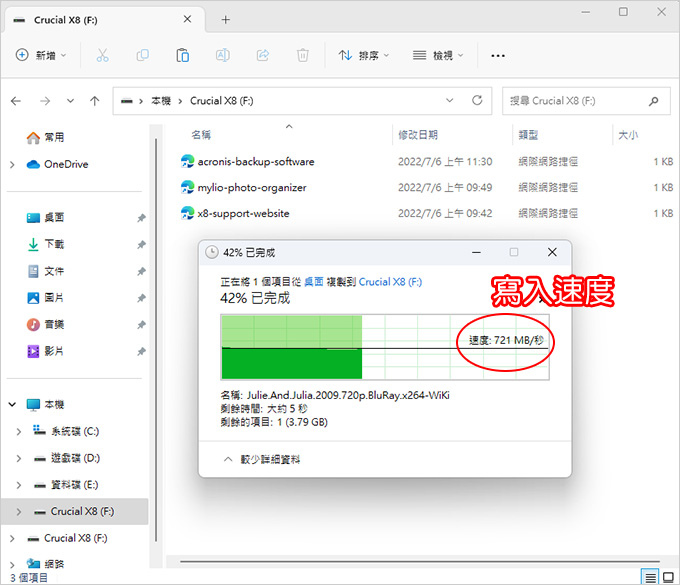This screenshot has height=585, width=680.
Task: Click the Copy icon in toolbar
Action: tap(143, 56)
